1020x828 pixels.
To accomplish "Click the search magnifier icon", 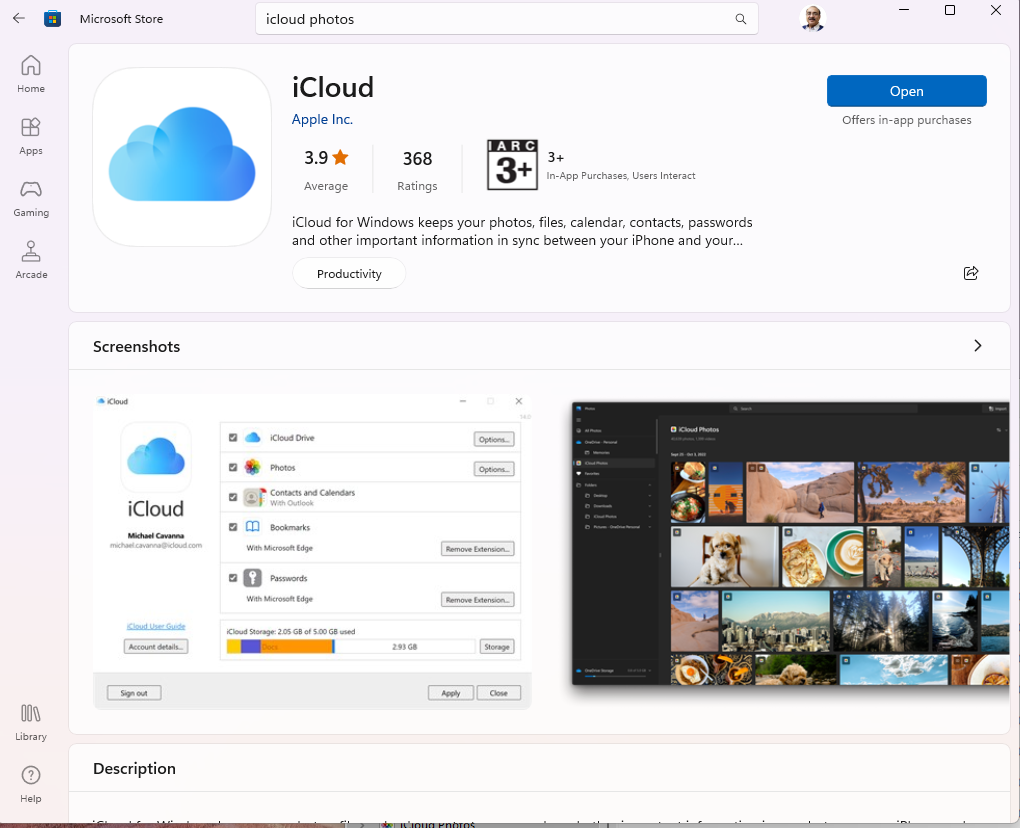I will (741, 19).
